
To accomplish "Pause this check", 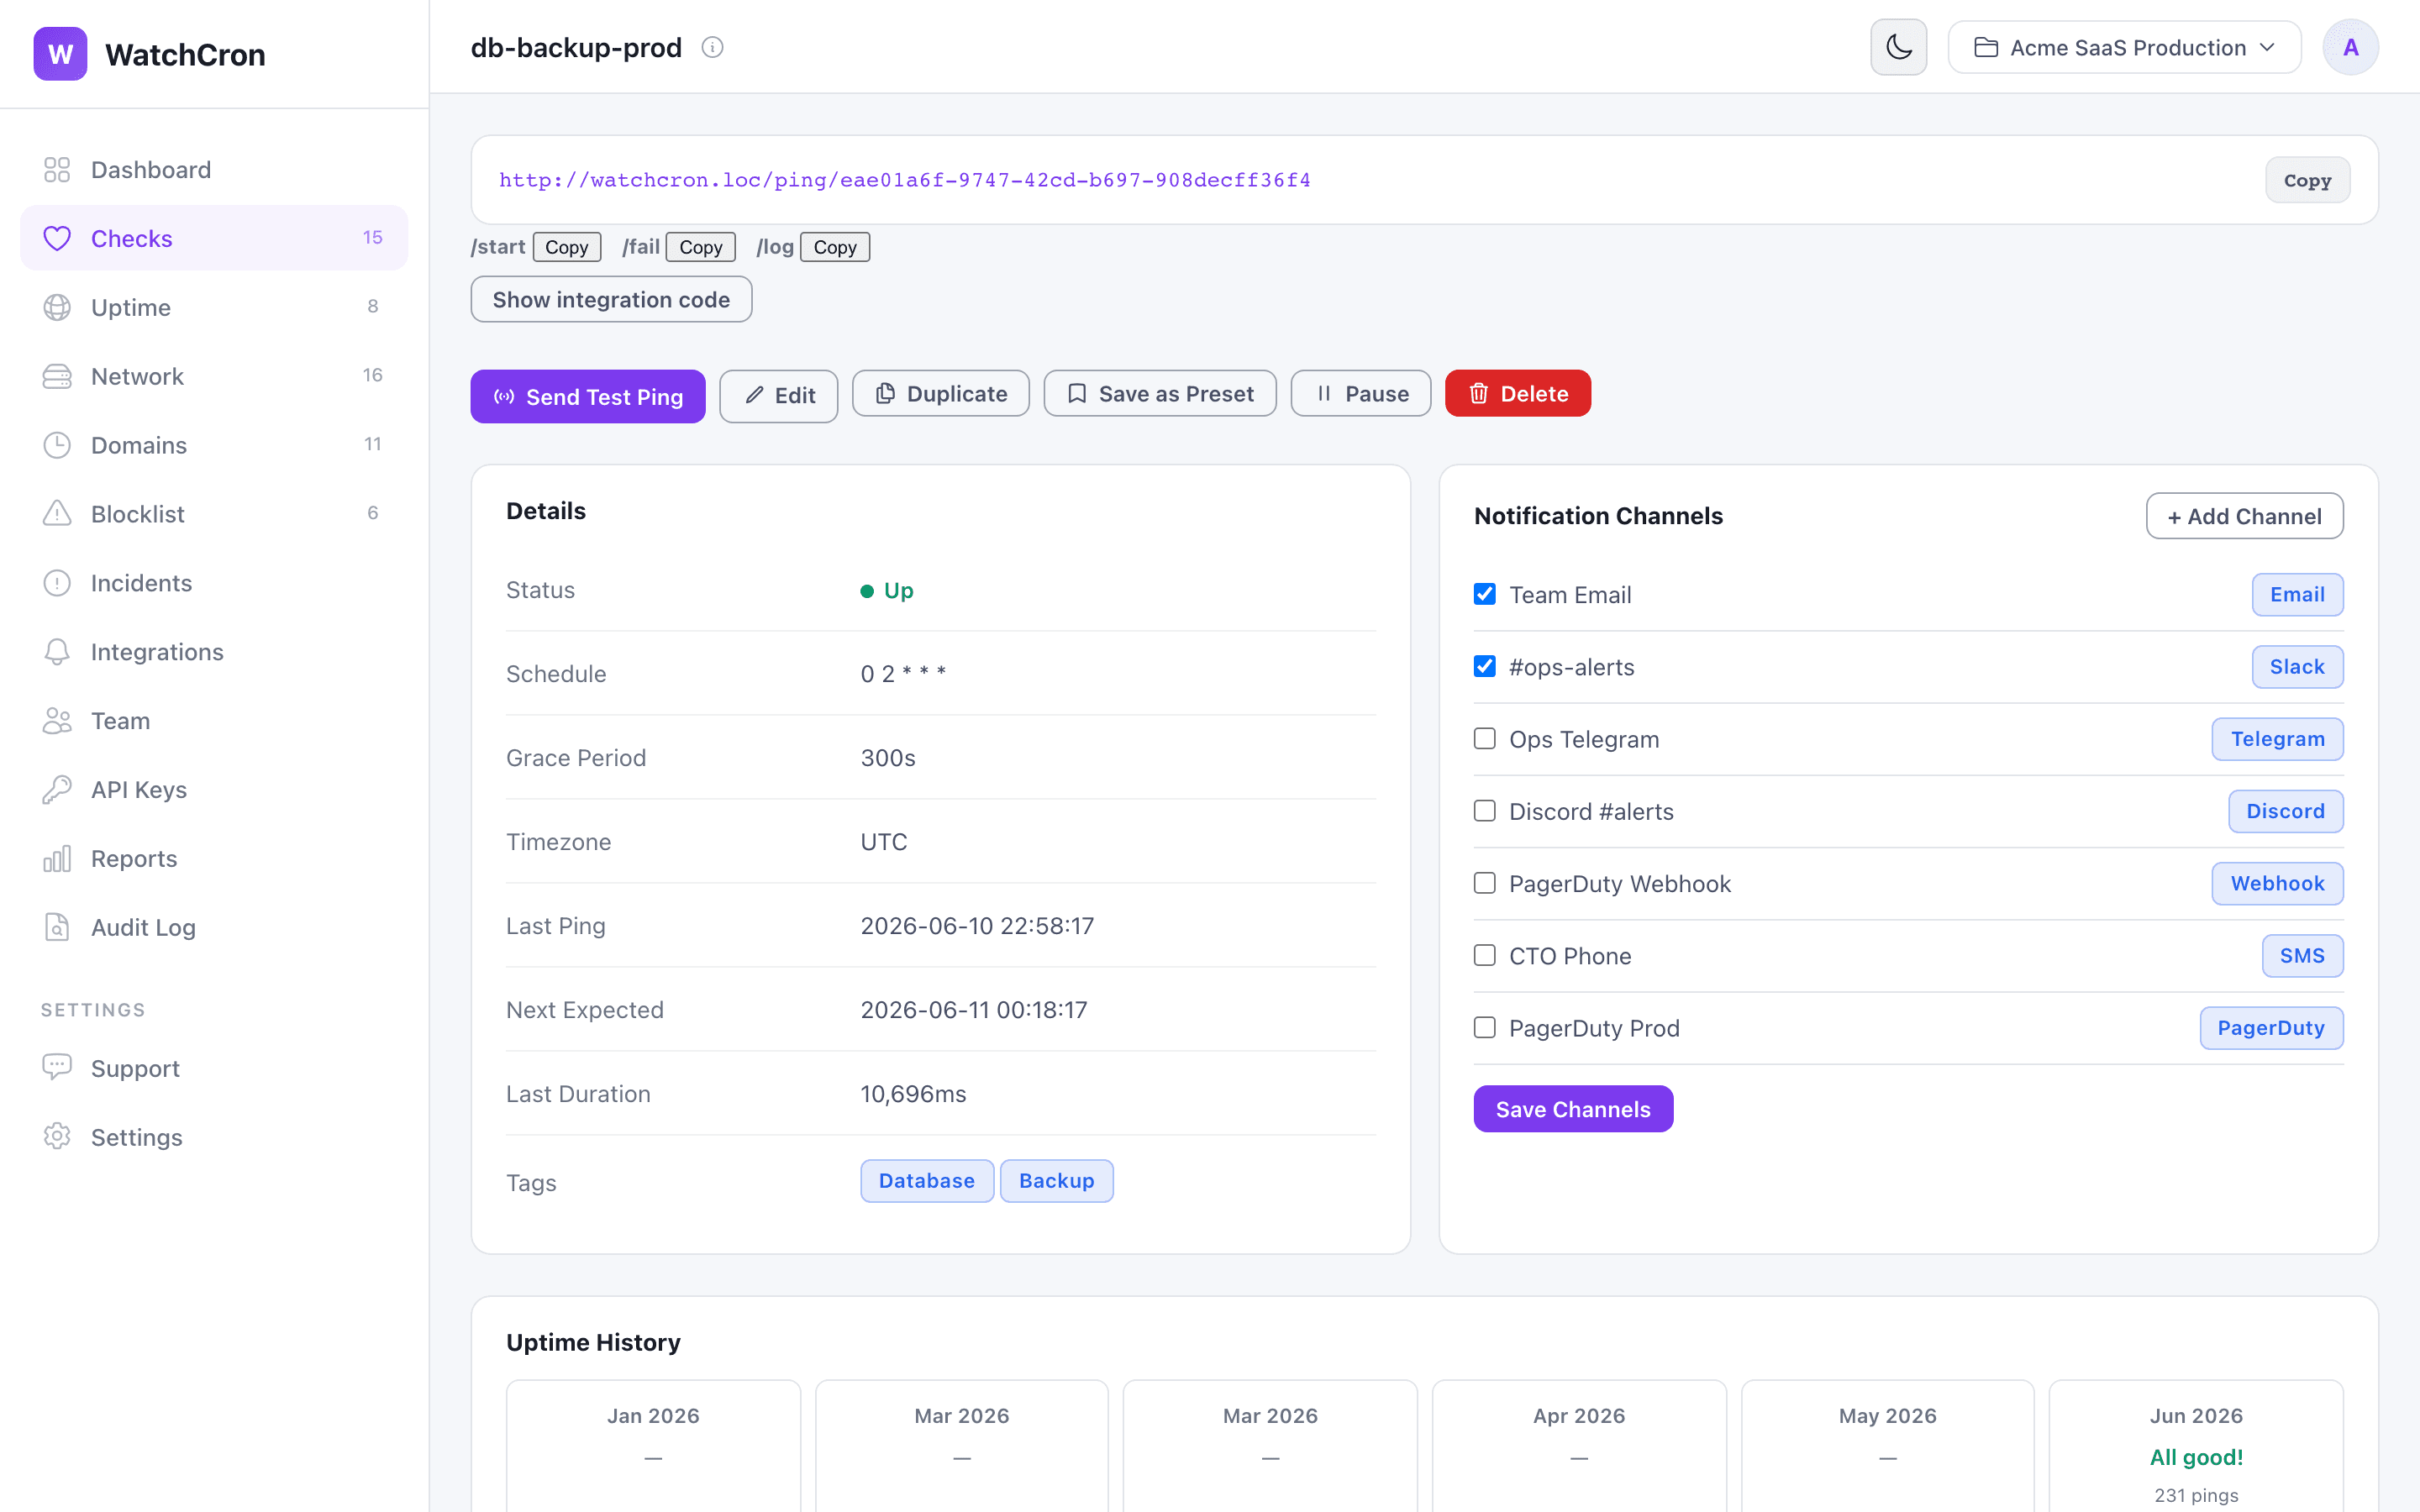I will coord(1360,394).
